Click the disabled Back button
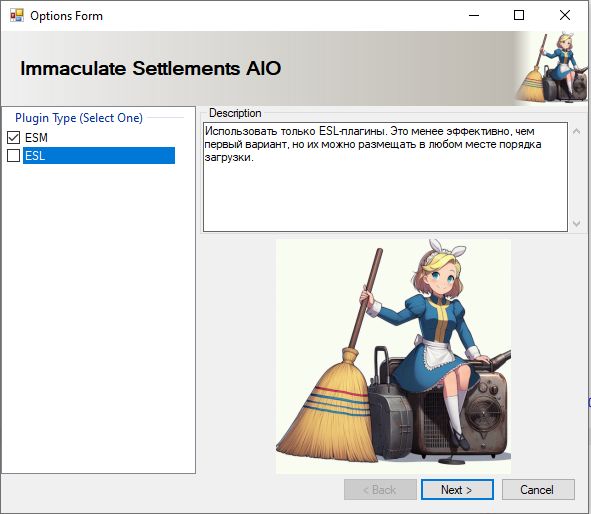Viewport: 591px width, 514px height. pos(380,490)
